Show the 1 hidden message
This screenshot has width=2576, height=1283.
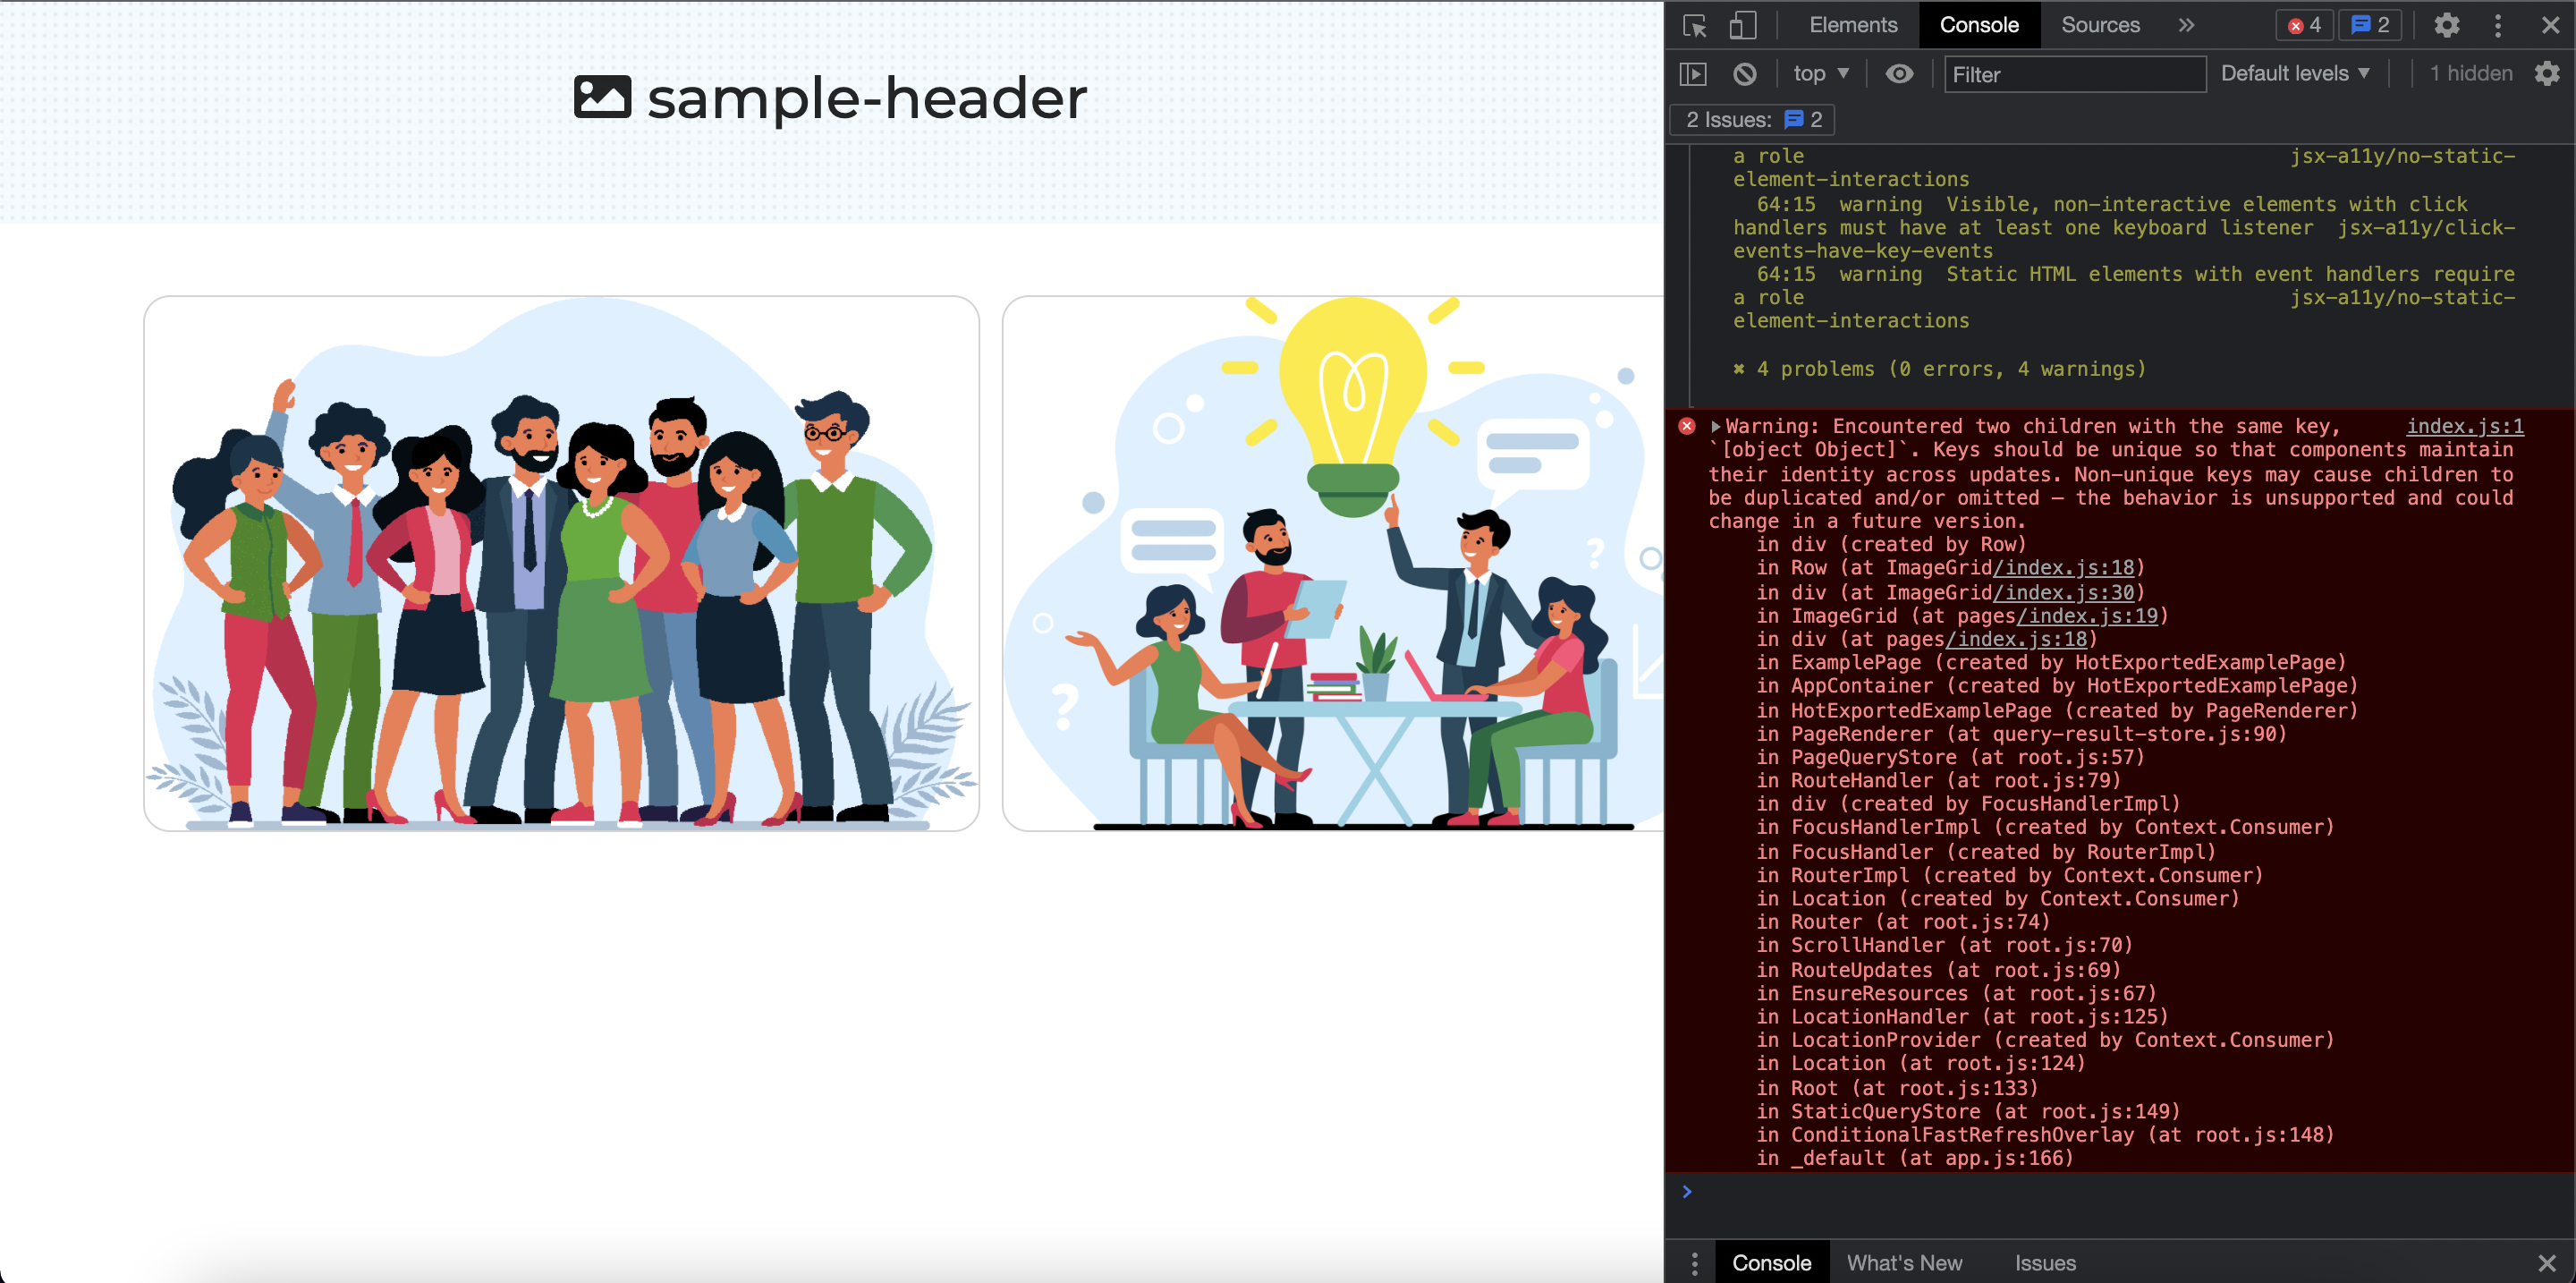(2469, 73)
